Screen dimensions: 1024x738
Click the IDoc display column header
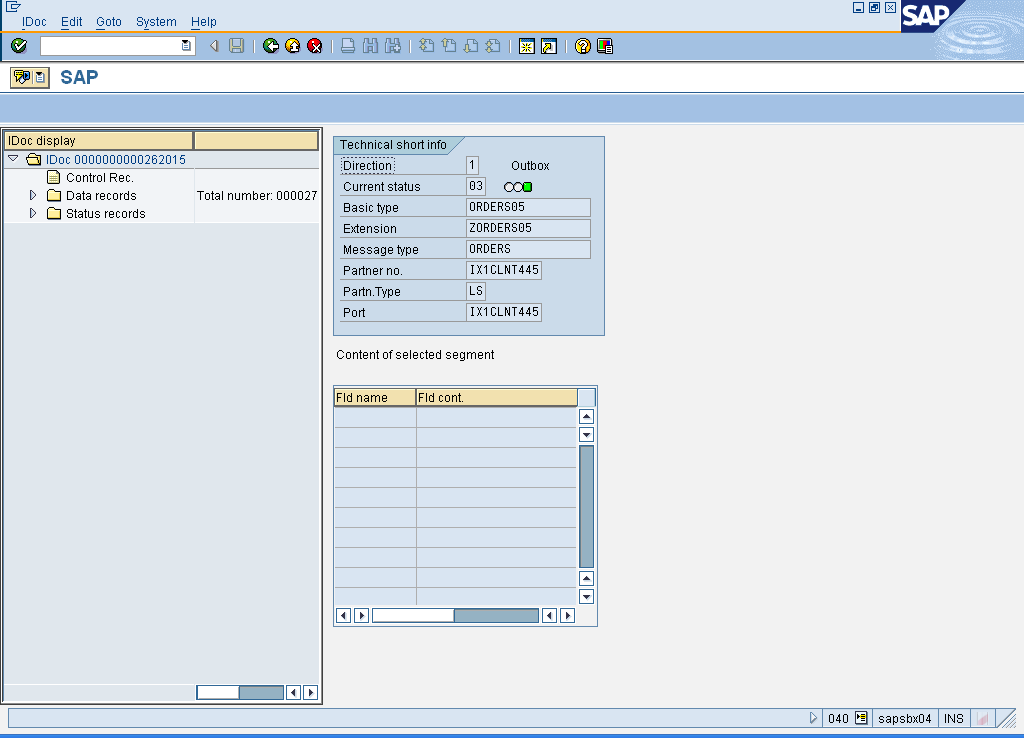pyautogui.click(x=99, y=140)
